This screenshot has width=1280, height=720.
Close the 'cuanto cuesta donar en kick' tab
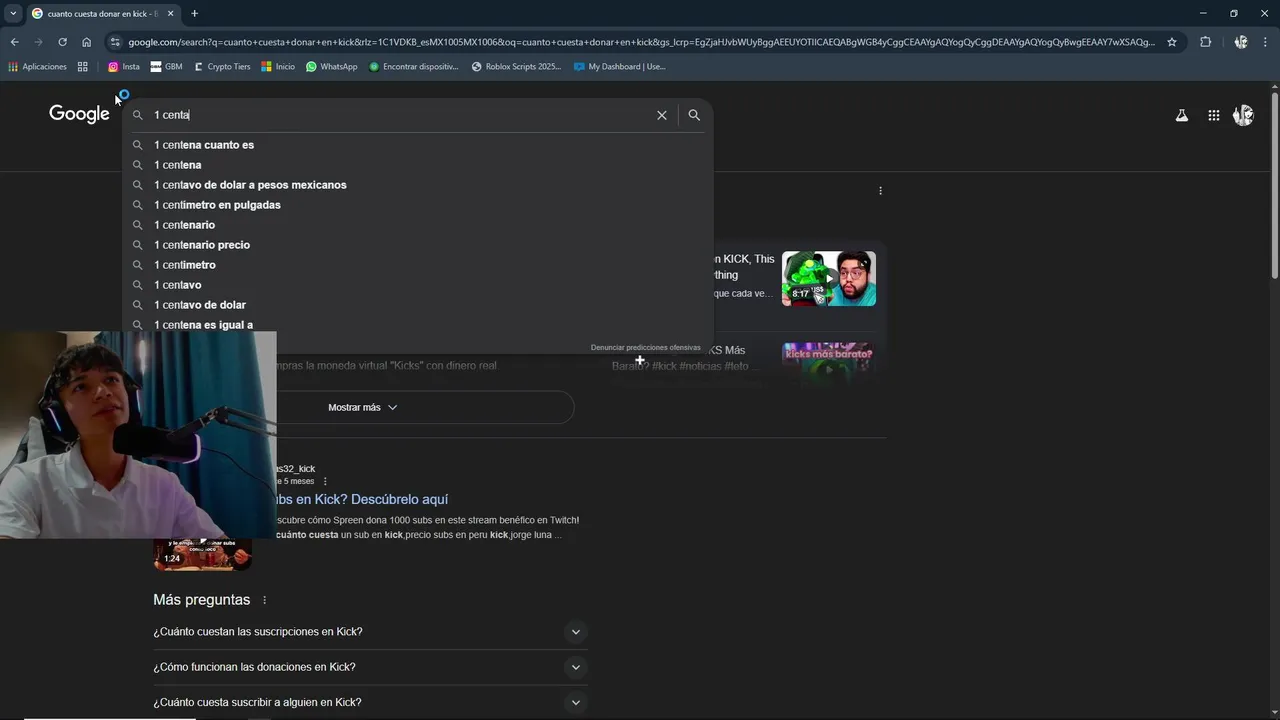[x=170, y=13]
